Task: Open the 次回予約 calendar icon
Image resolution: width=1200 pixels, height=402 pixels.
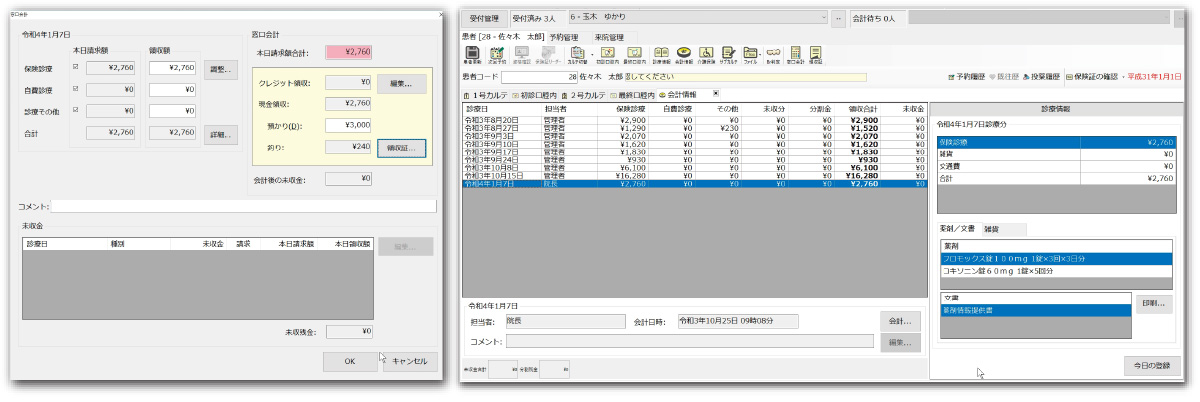Action: tap(497, 54)
